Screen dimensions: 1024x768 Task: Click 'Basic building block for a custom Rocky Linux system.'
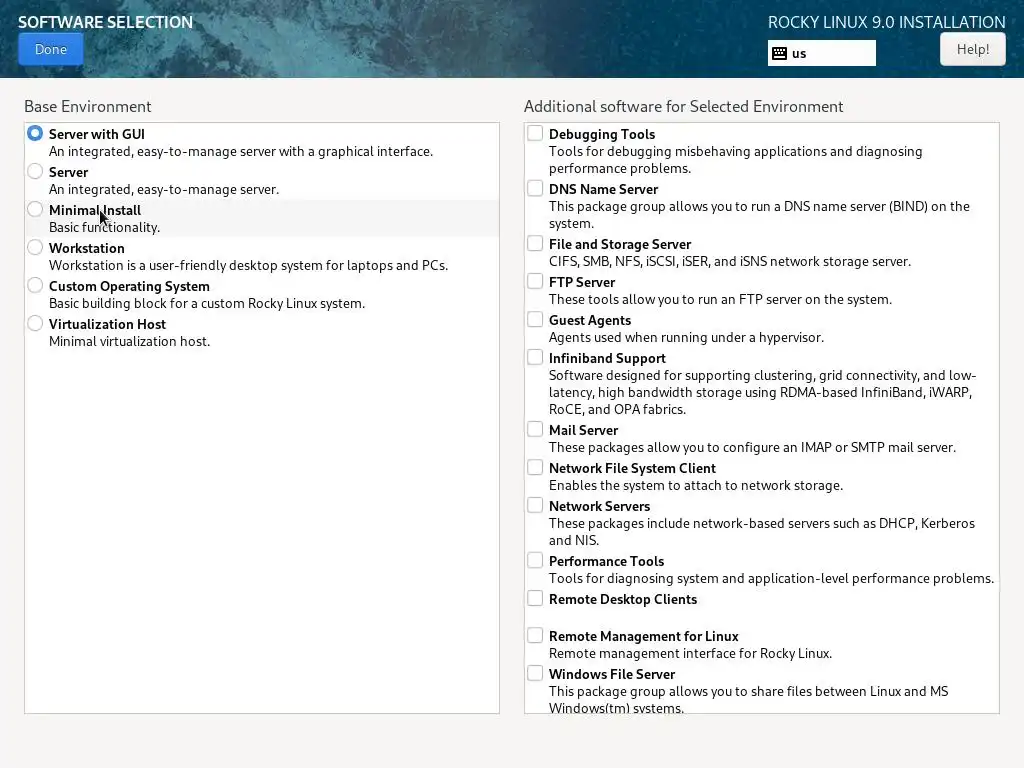tap(207, 303)
